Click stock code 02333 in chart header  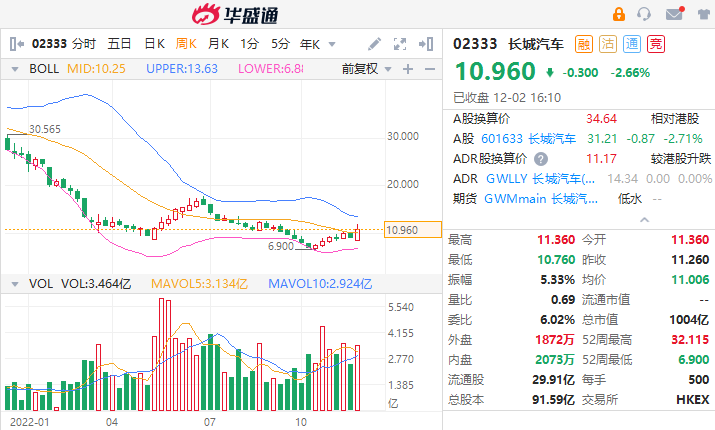pyautogui.click(x=49, y=44)
